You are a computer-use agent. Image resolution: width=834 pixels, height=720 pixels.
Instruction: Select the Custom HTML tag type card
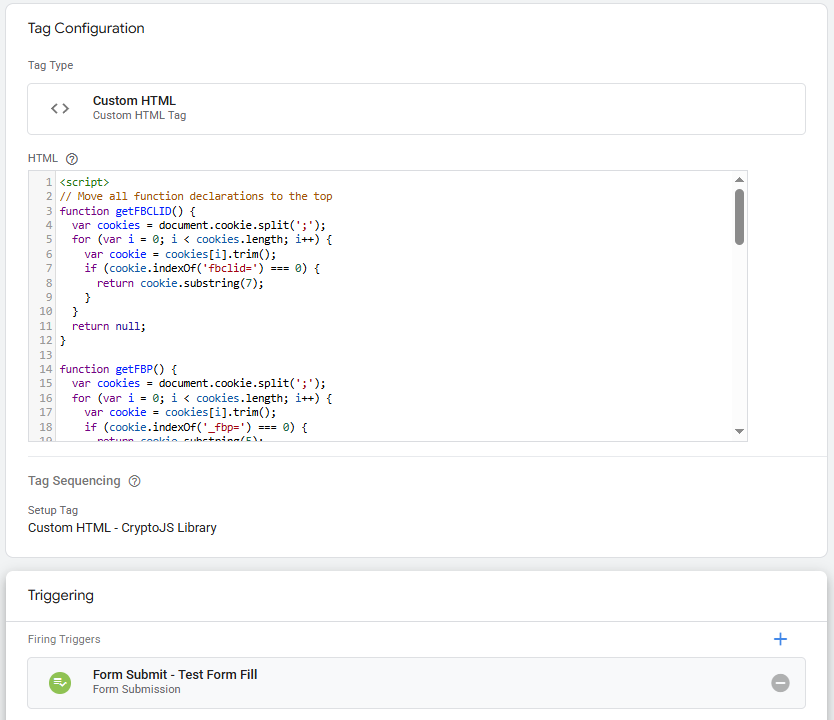416,108
